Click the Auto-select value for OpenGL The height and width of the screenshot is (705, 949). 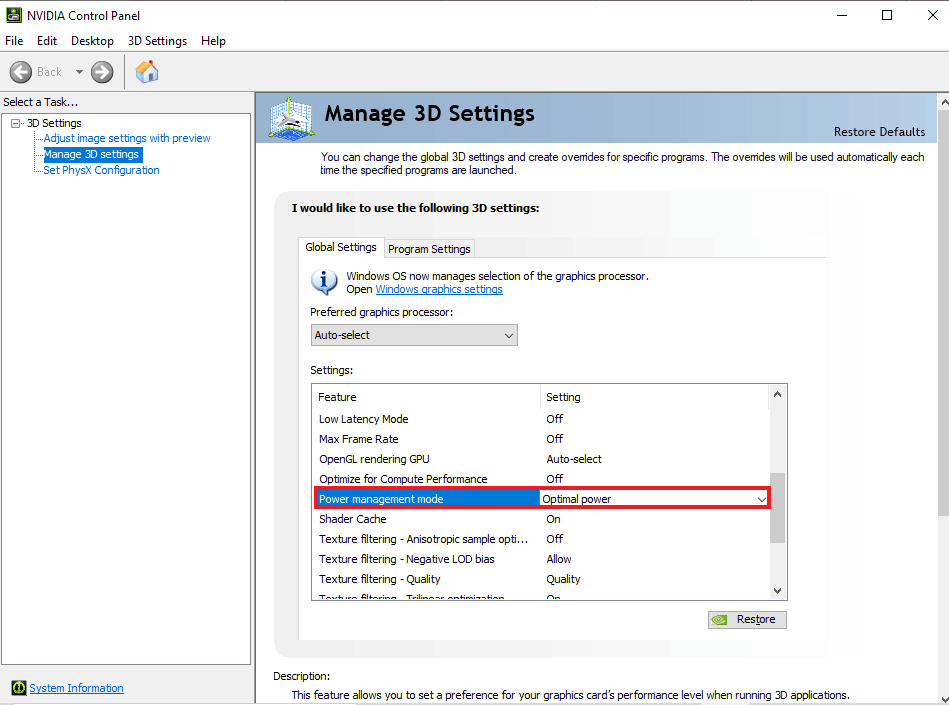[574, 459]
